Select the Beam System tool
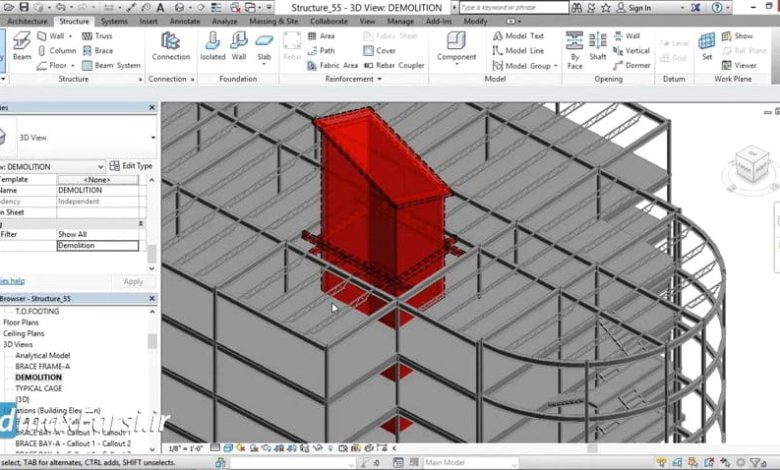Viewport: 780px width, 470px height. coord(111,65)
